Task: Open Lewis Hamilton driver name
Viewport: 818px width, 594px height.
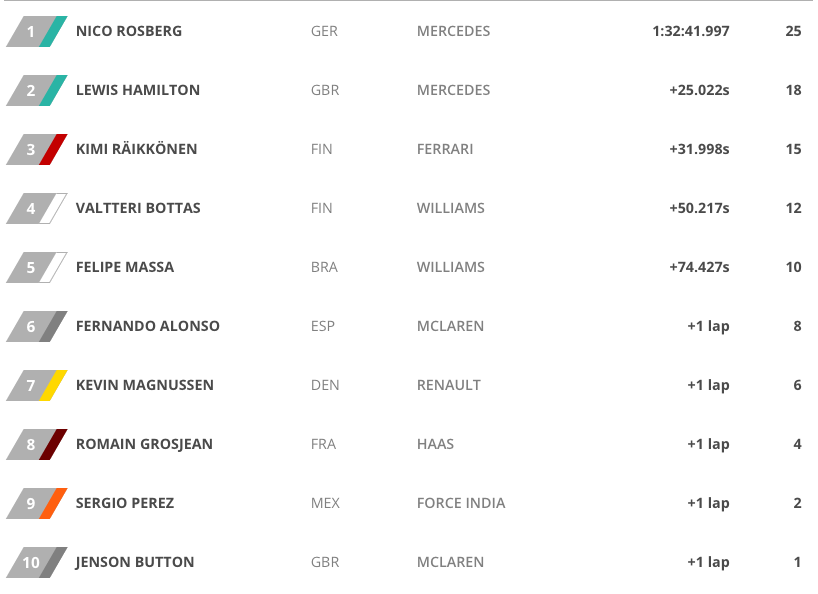Action: [x=138, y=90]
